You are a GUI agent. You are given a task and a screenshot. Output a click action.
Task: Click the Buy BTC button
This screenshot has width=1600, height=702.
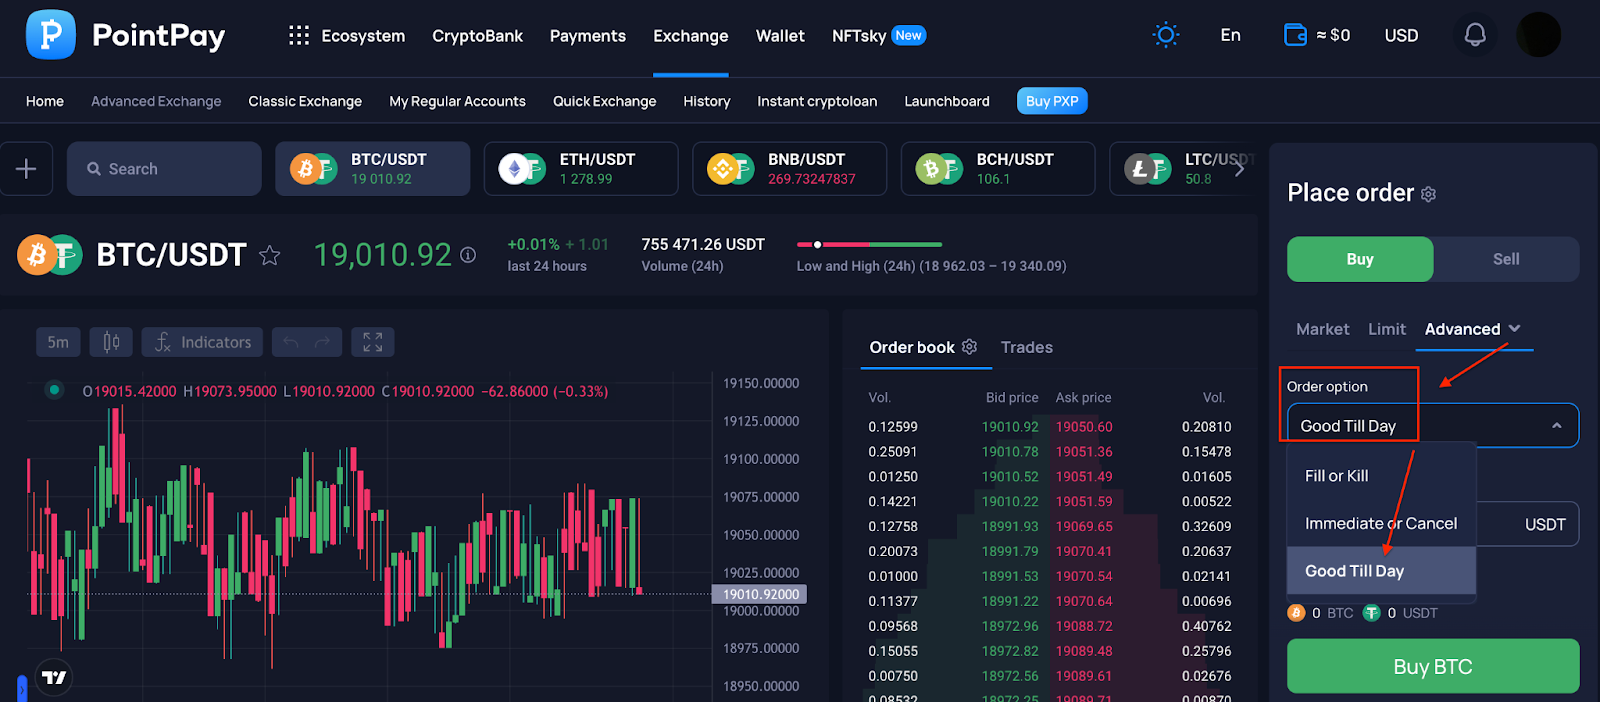(1433, 667)
